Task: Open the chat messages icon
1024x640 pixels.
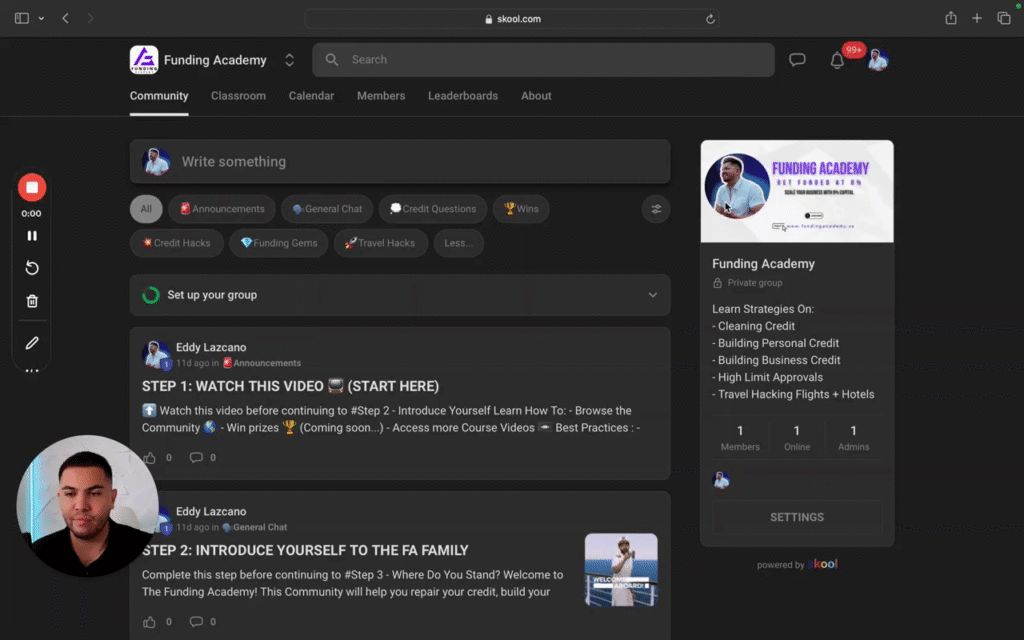Action: click(797, 59)
